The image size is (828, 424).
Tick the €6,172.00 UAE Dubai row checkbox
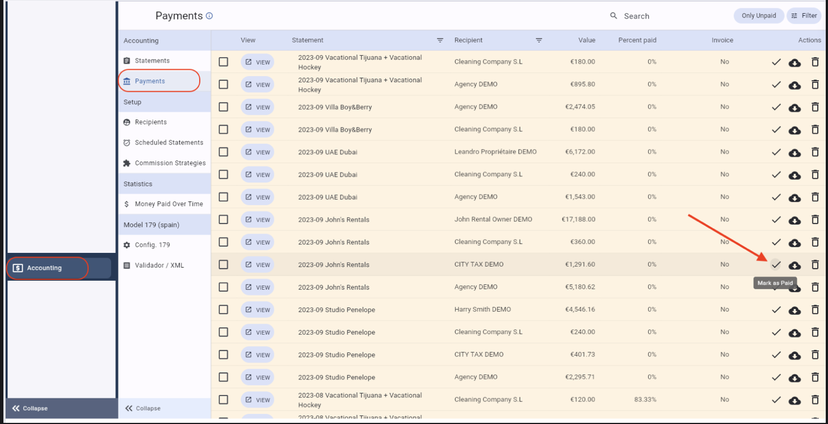coord(223,152)
